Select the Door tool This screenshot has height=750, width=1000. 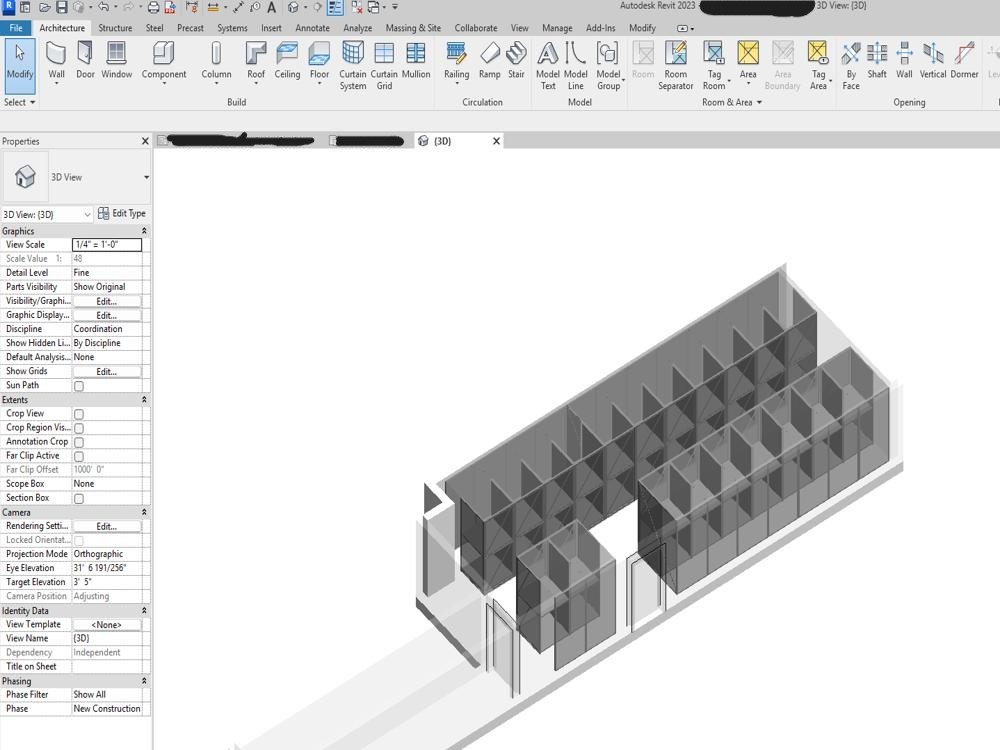point(85,61)
